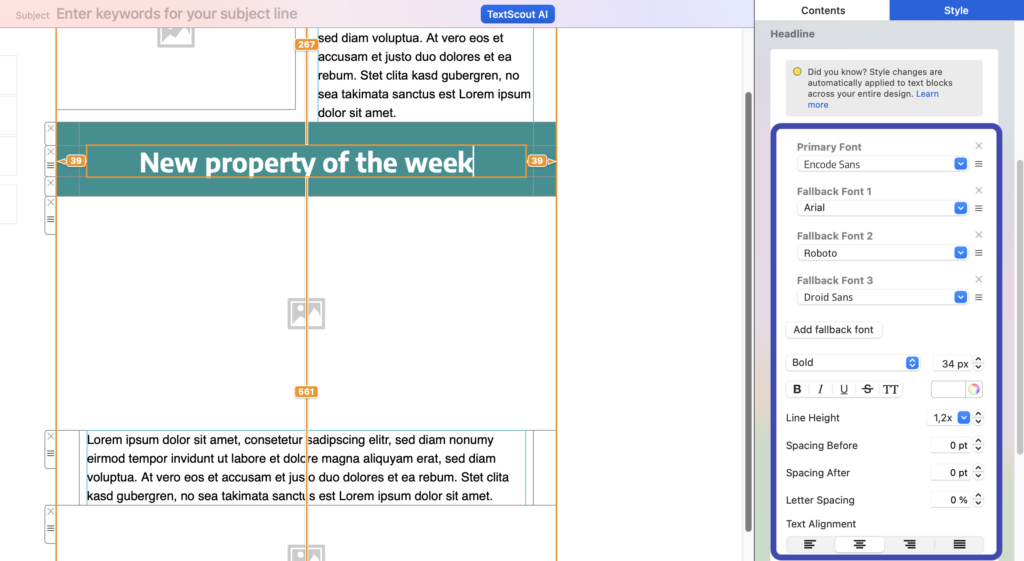Screen dimensions: 1024x561
Task: Toggle bold formatting button
Action: (x=797, y=389)
